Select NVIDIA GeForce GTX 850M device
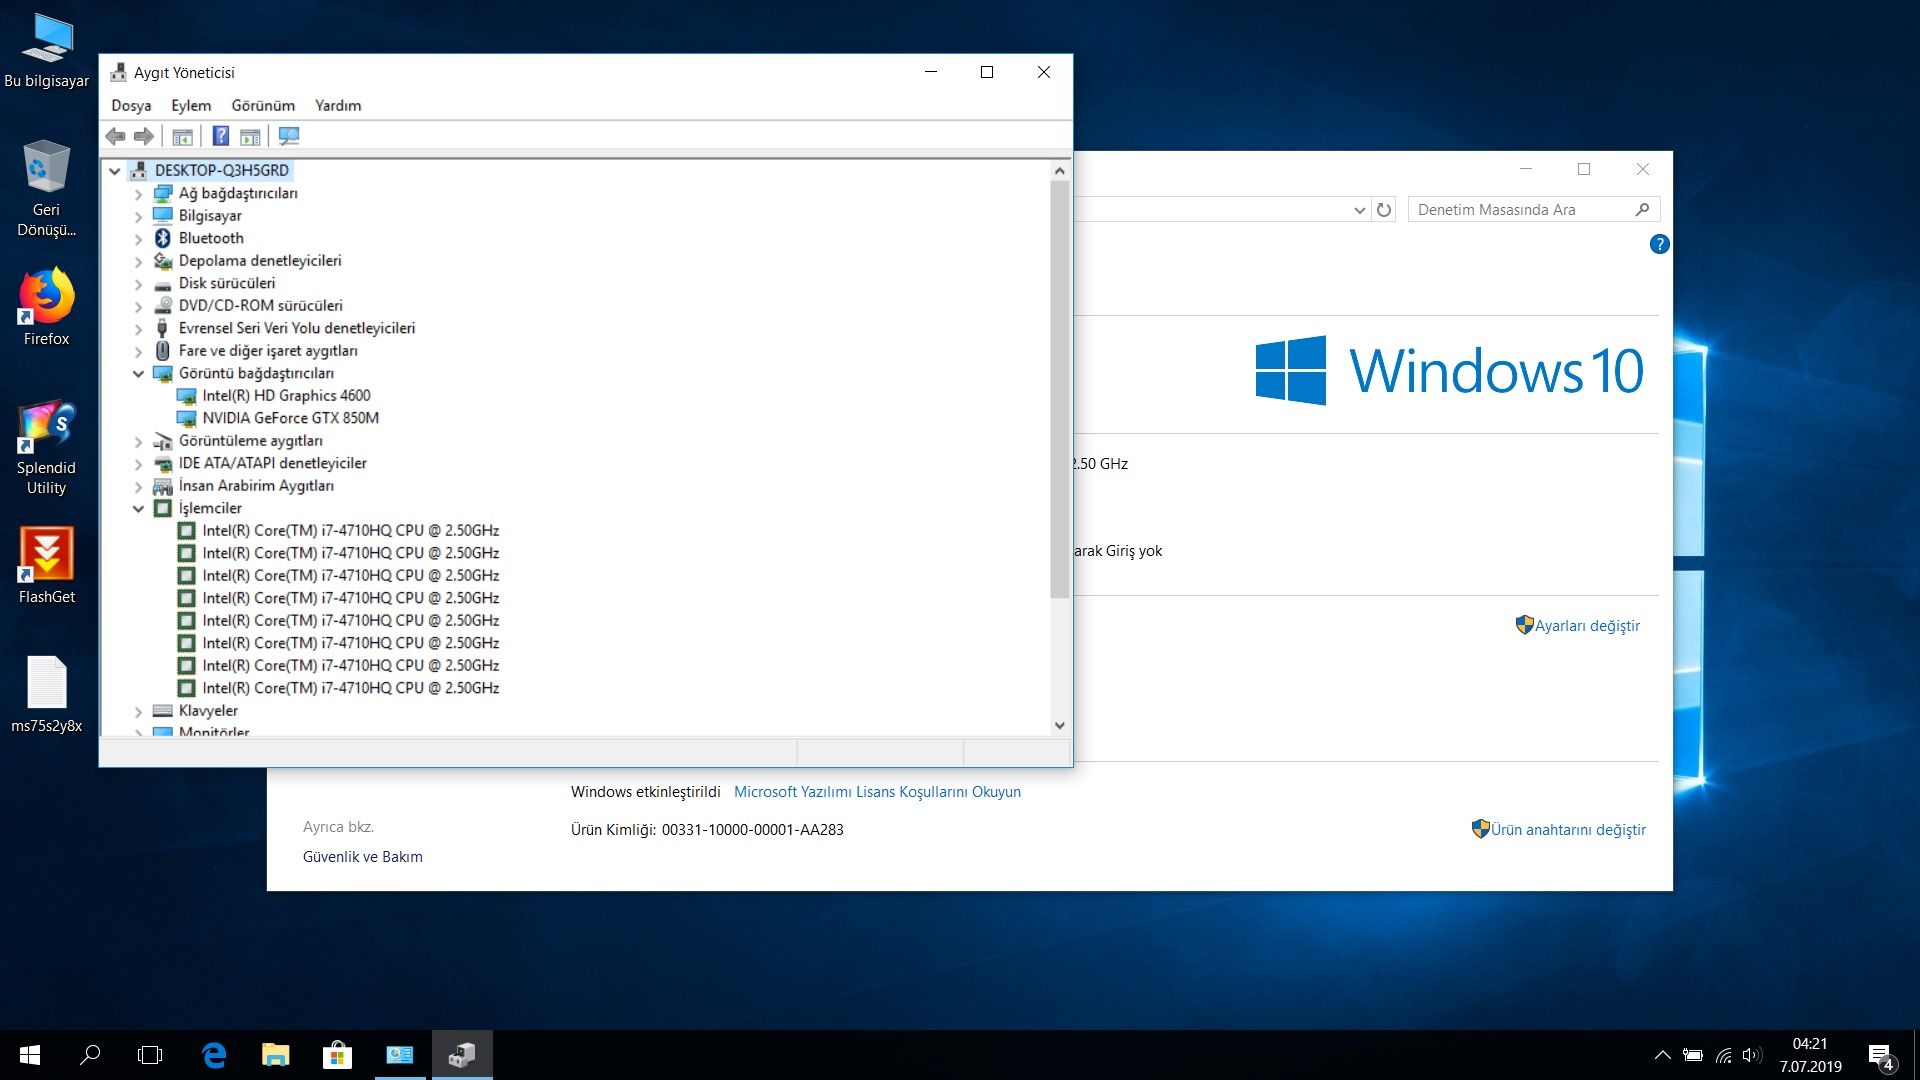This screenshot has width=1920, height=1080. click(x=290, y=418)
